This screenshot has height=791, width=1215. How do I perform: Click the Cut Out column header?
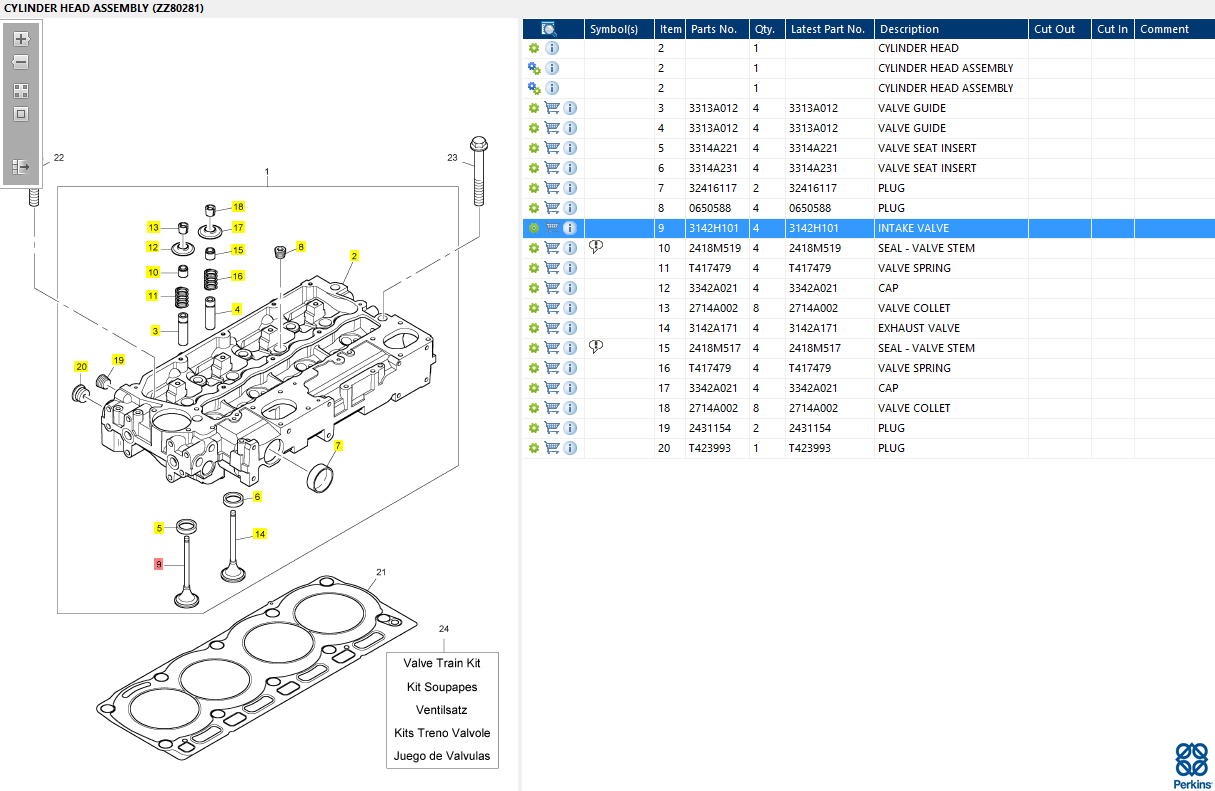pyautogui.click(x=1060, y=29)
